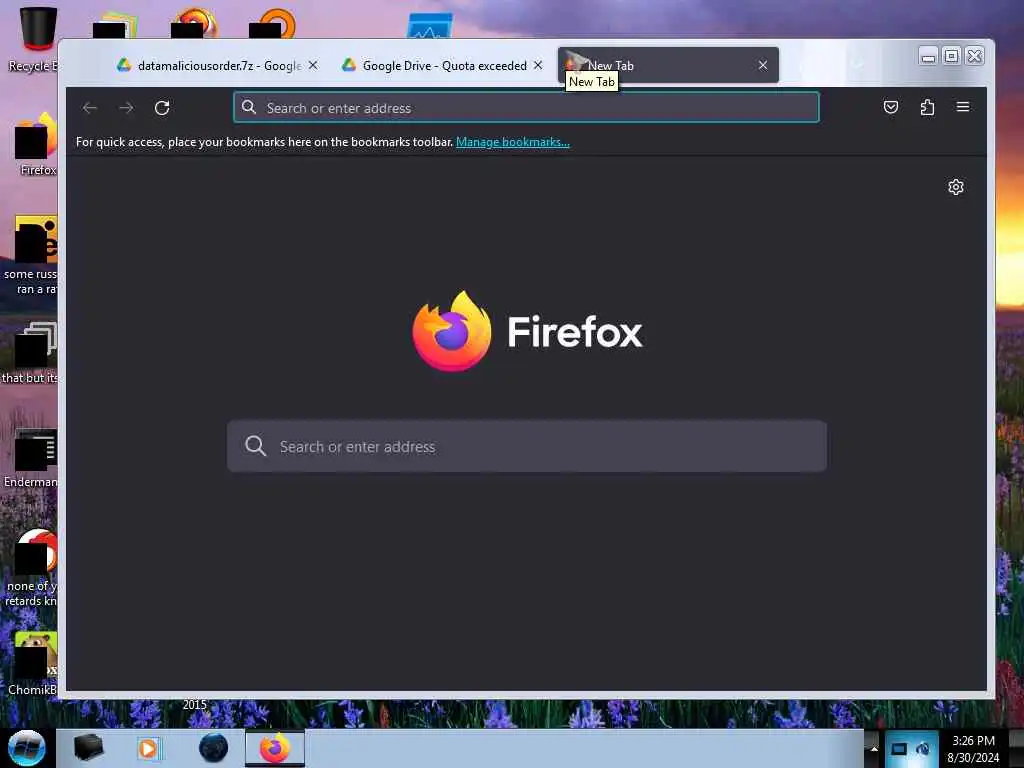Screen dimensions: 1024x768
Task: Click the magnifier icon in the center search box
Action: (255, 446)
